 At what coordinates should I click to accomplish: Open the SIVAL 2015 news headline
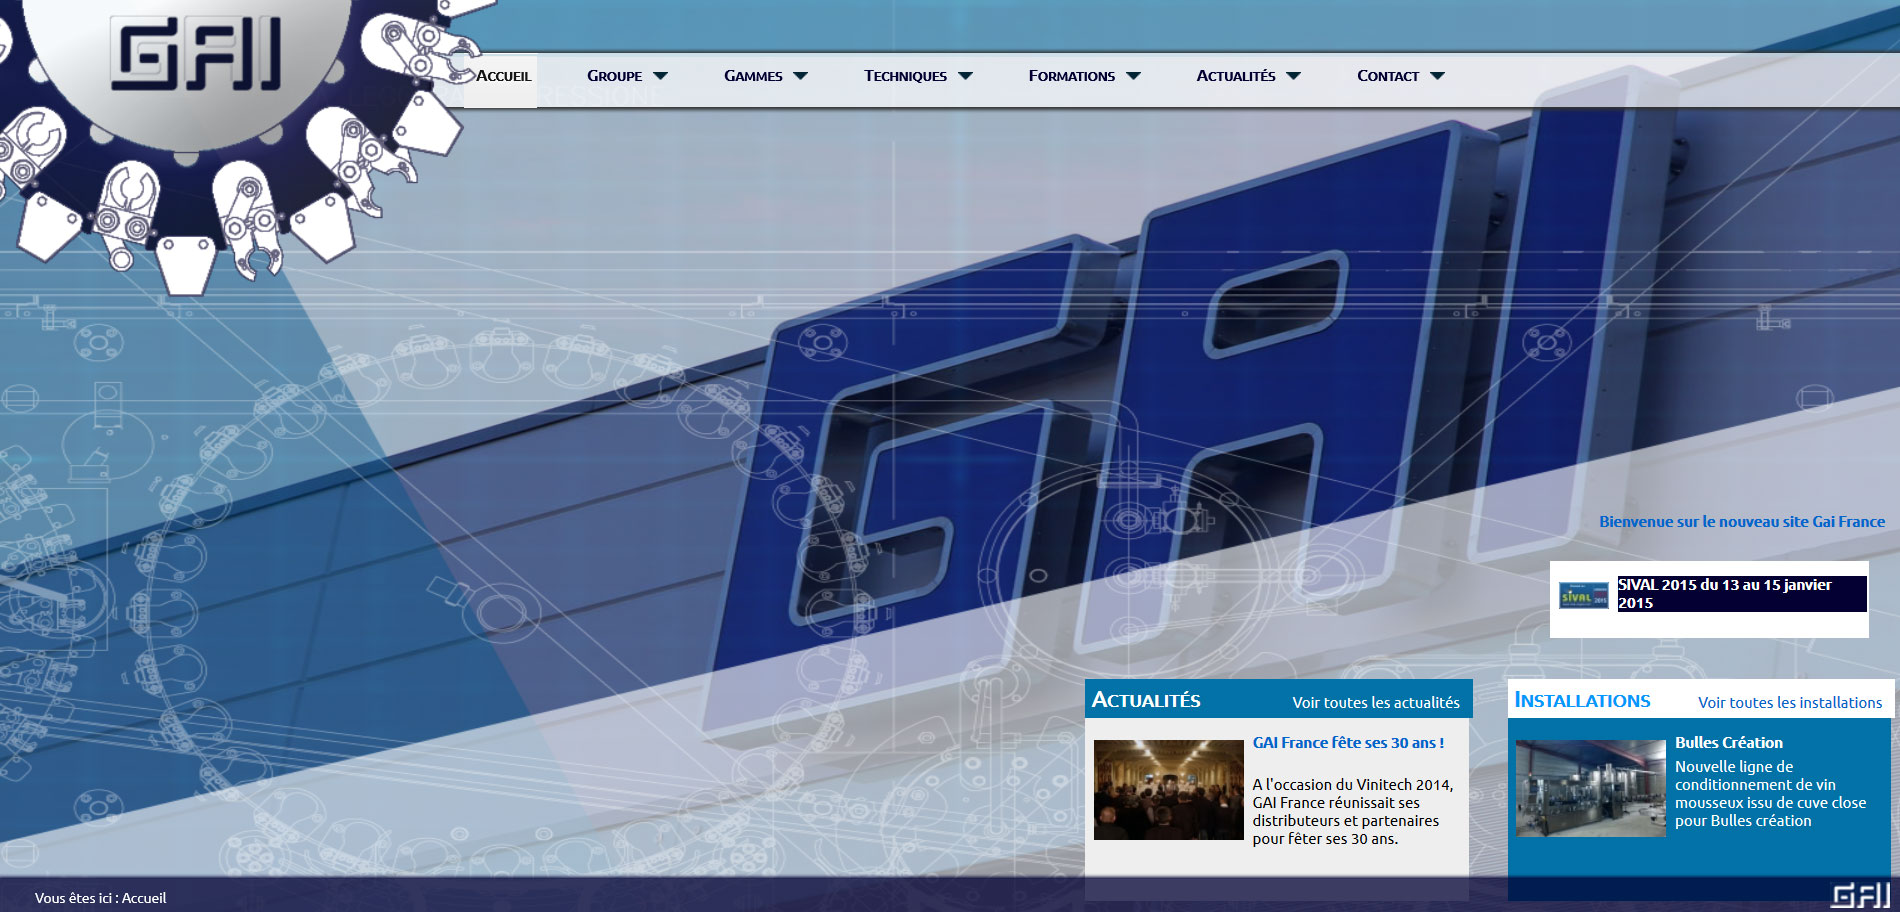point(1741,594)
